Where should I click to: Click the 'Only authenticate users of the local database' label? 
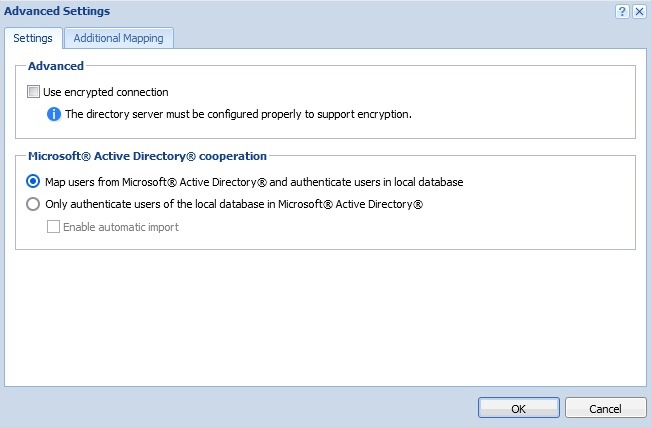pos(235,204)
